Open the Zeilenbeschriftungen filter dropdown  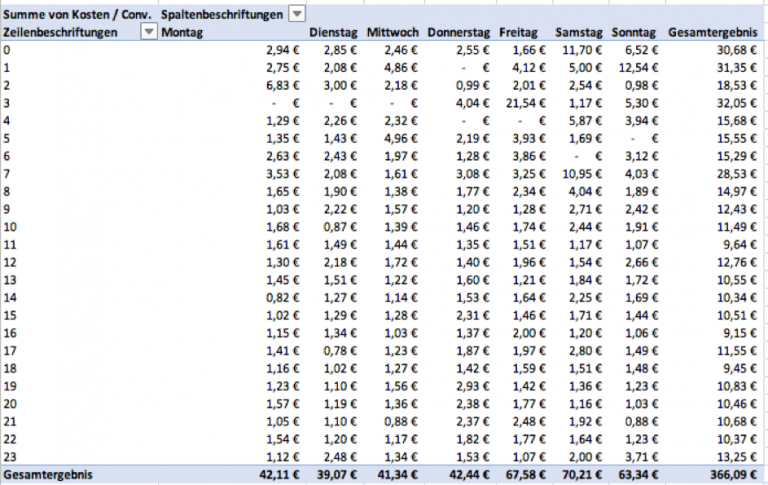[148, 32]
